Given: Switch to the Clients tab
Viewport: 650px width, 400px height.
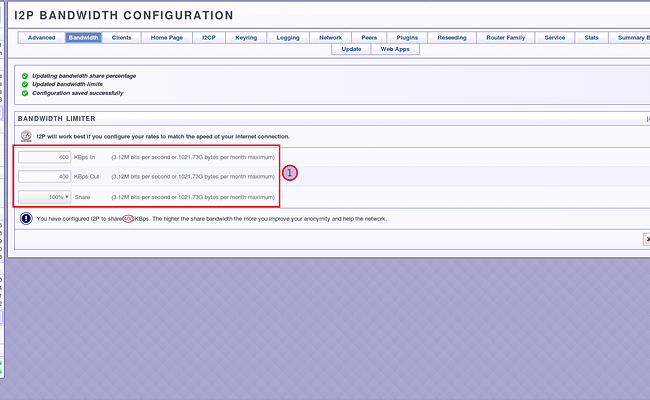Looking at the screenshot, I should point(121,37).
